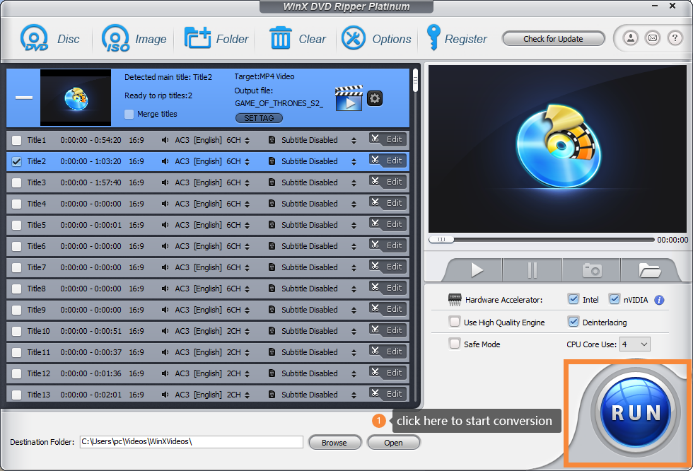The width and height of the screenshot is (693, 471).
Task: Change Title13 subtitle selector
Action: 354,395
